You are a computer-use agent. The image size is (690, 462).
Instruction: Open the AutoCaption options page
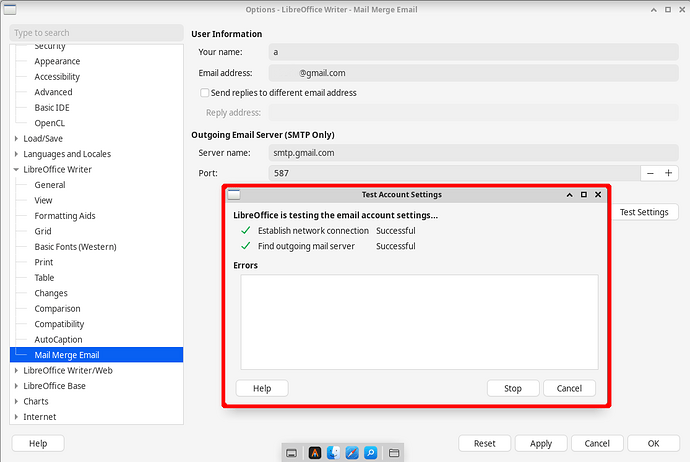pos(60,340)
